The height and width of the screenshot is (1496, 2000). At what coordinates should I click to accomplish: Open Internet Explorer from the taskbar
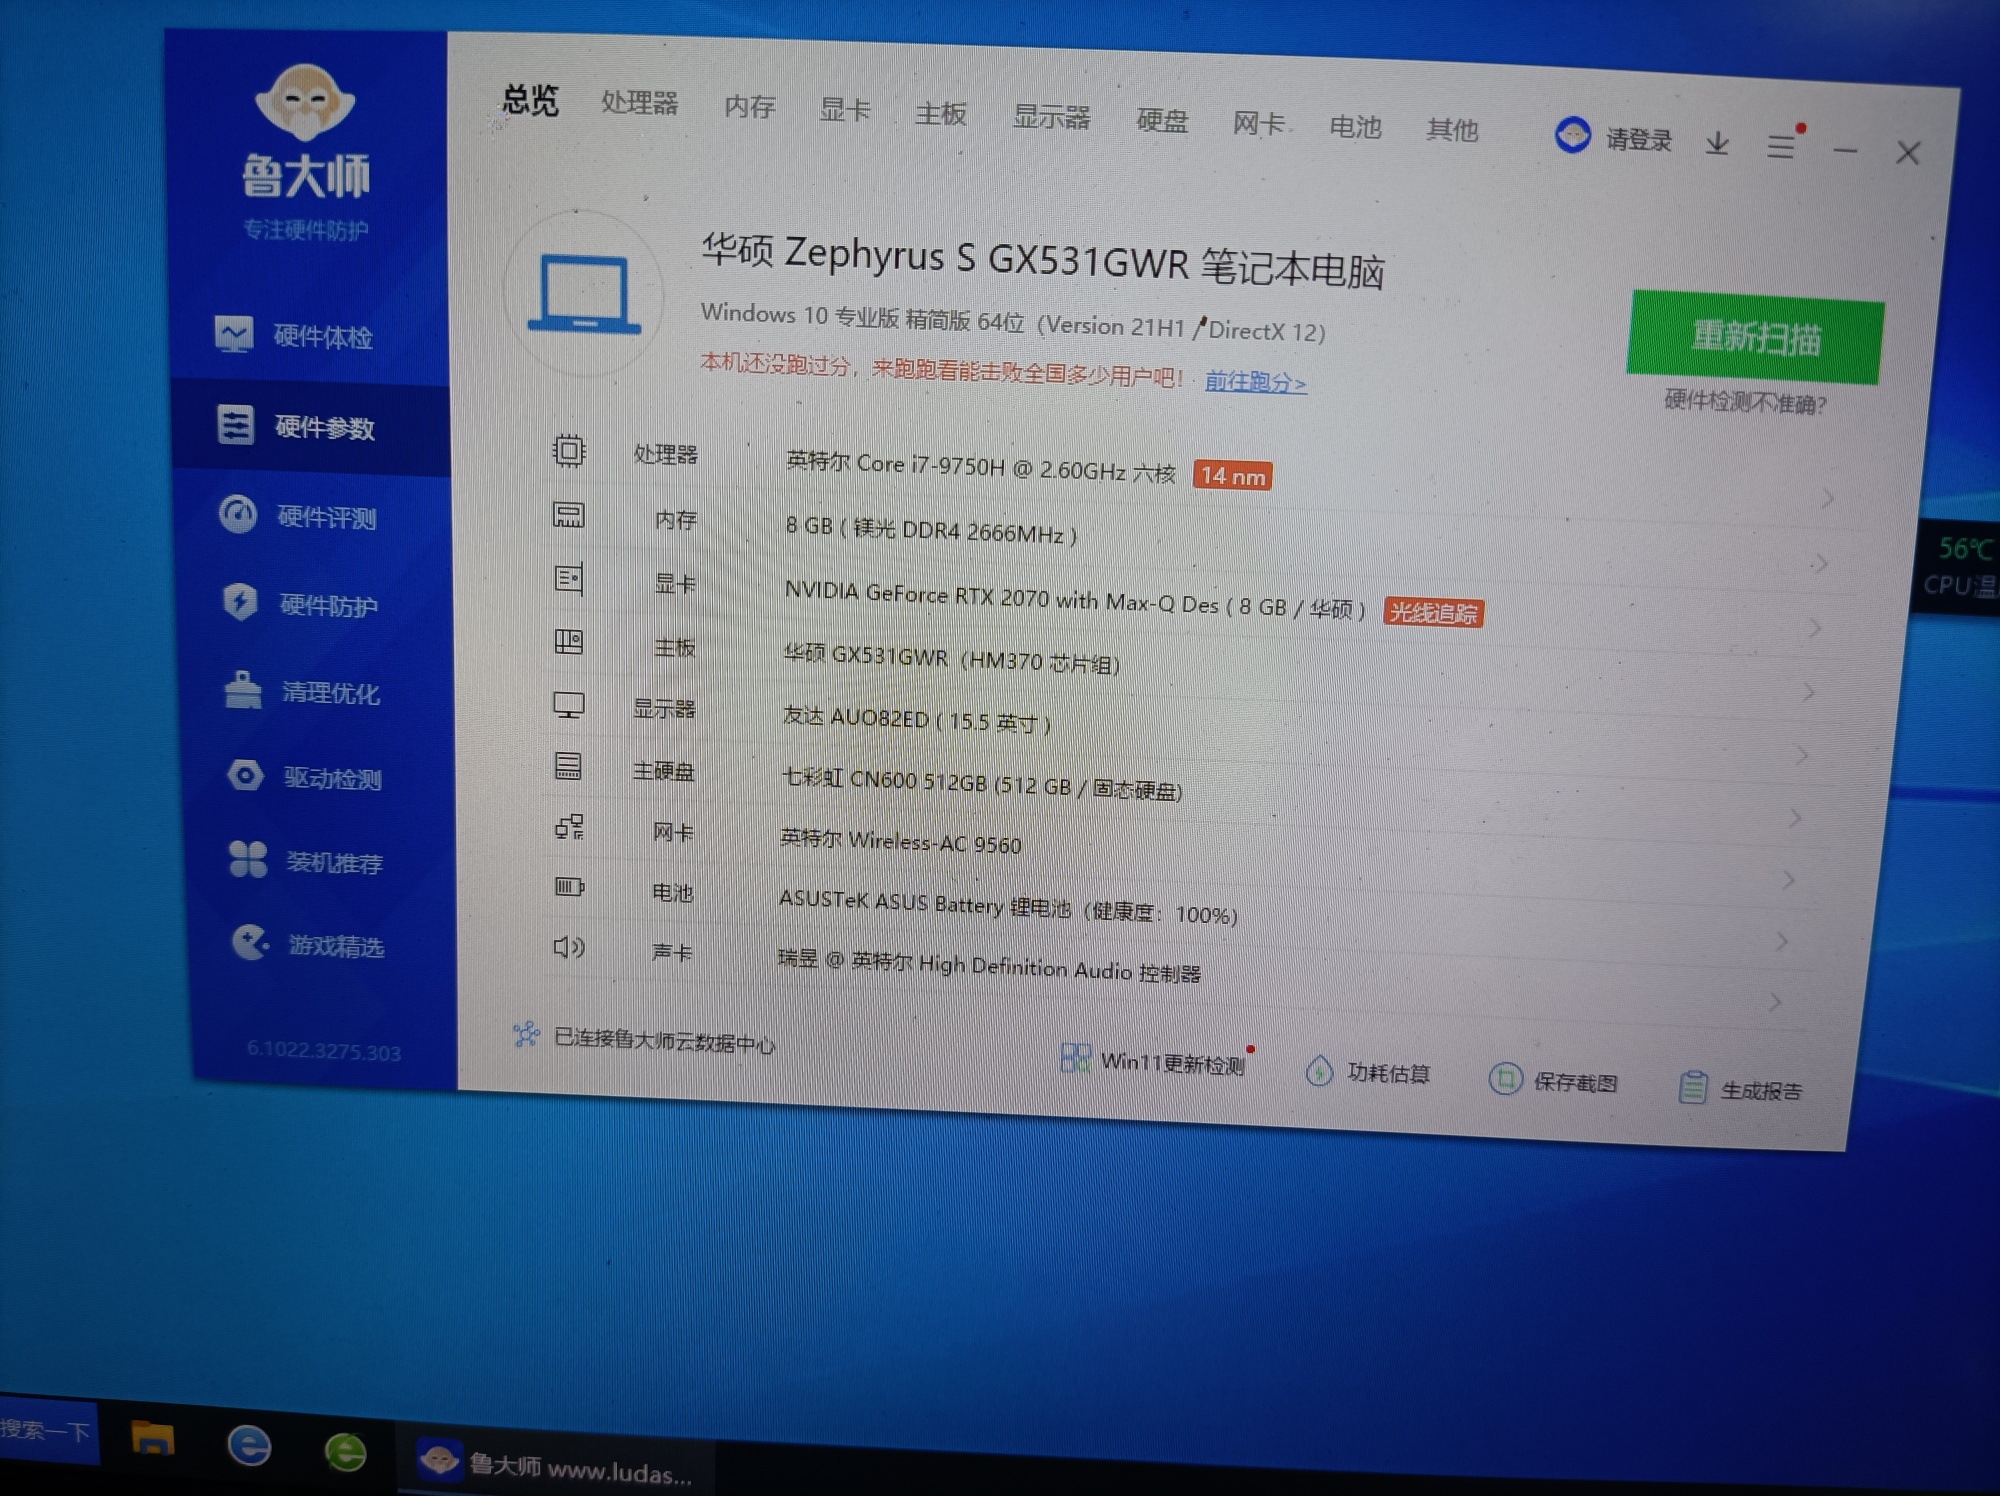tap(249, 1446)
